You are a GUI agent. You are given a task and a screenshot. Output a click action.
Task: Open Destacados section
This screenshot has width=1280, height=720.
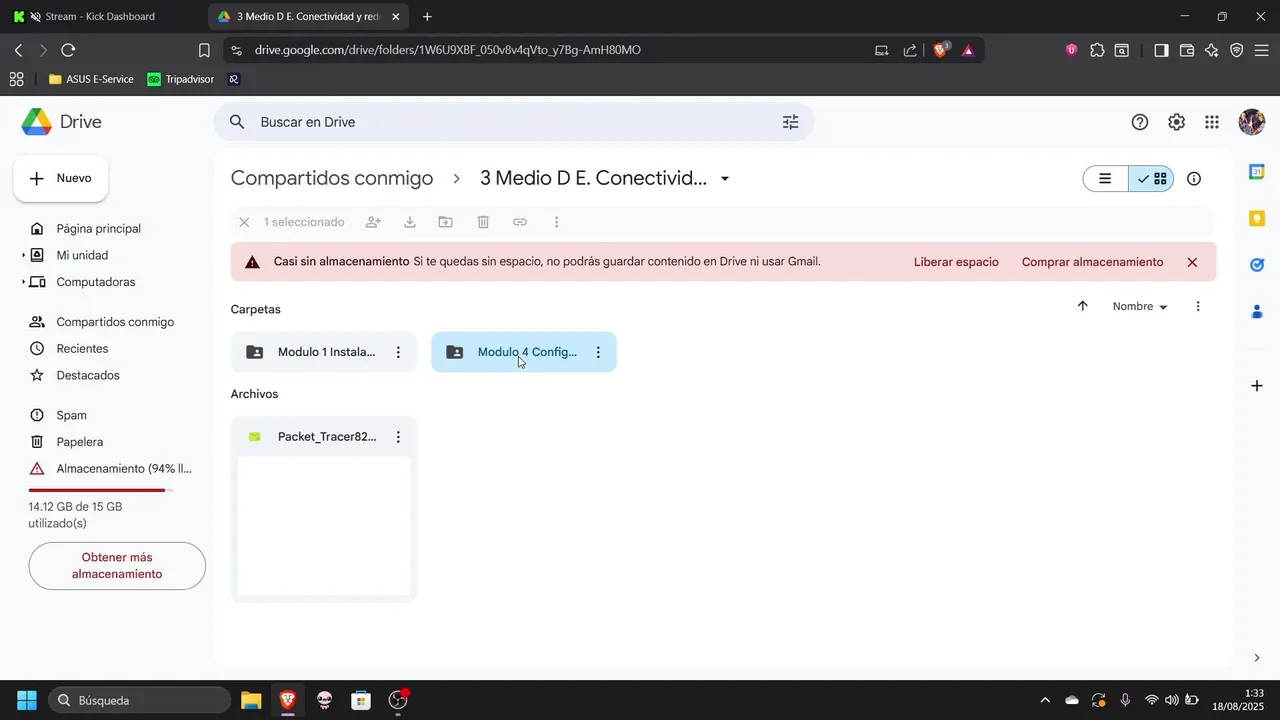(88, 376)
